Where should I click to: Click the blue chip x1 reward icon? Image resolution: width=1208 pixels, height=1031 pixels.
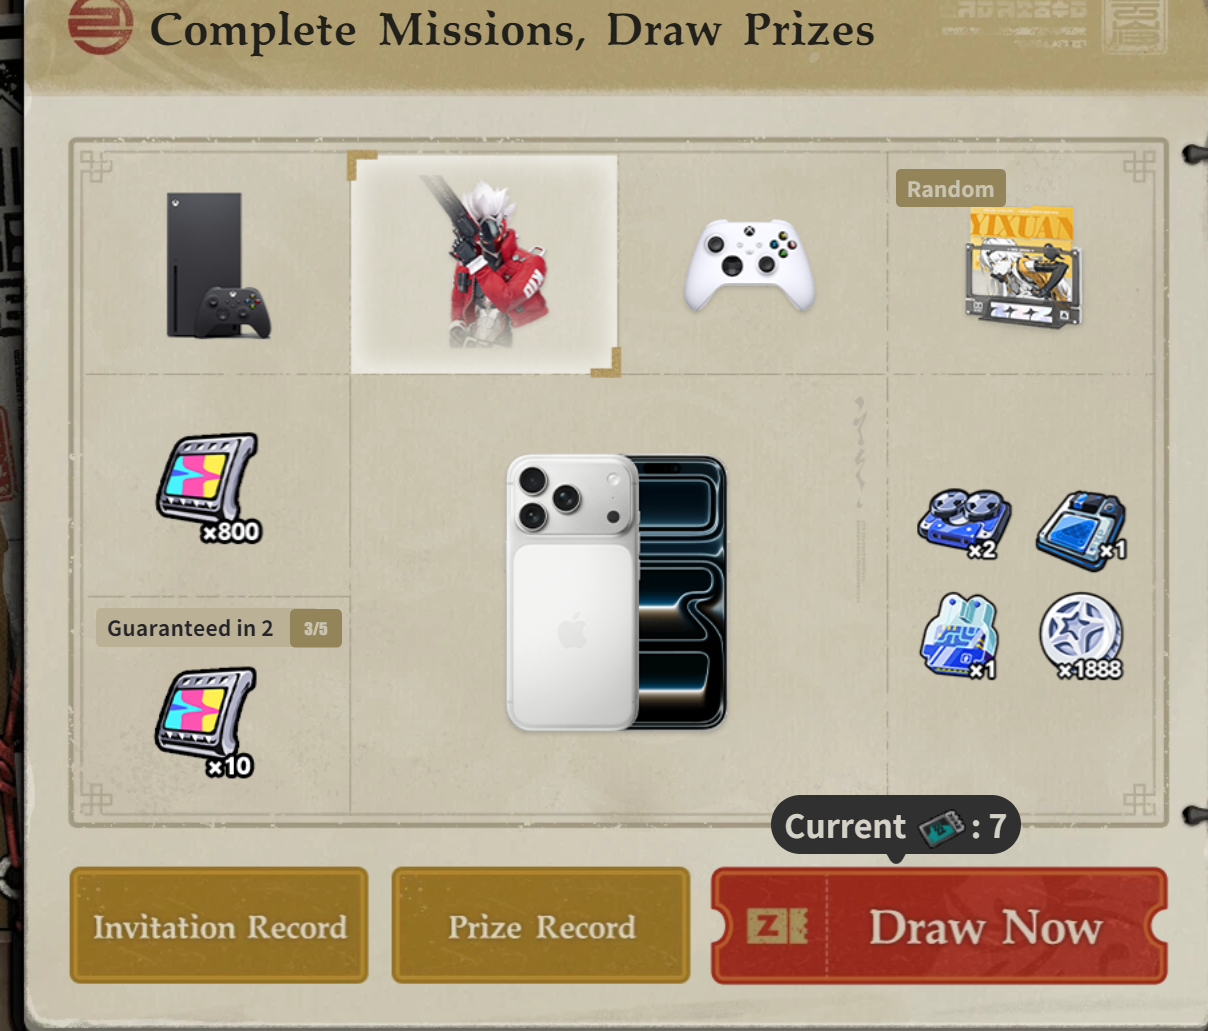click(959, 636)
